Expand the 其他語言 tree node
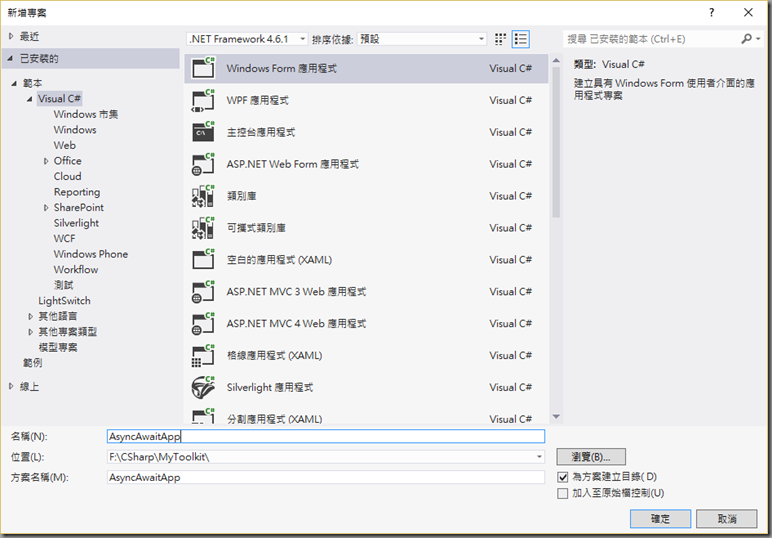This screenshot has width=772, height=538. click(x=30, y=316)
